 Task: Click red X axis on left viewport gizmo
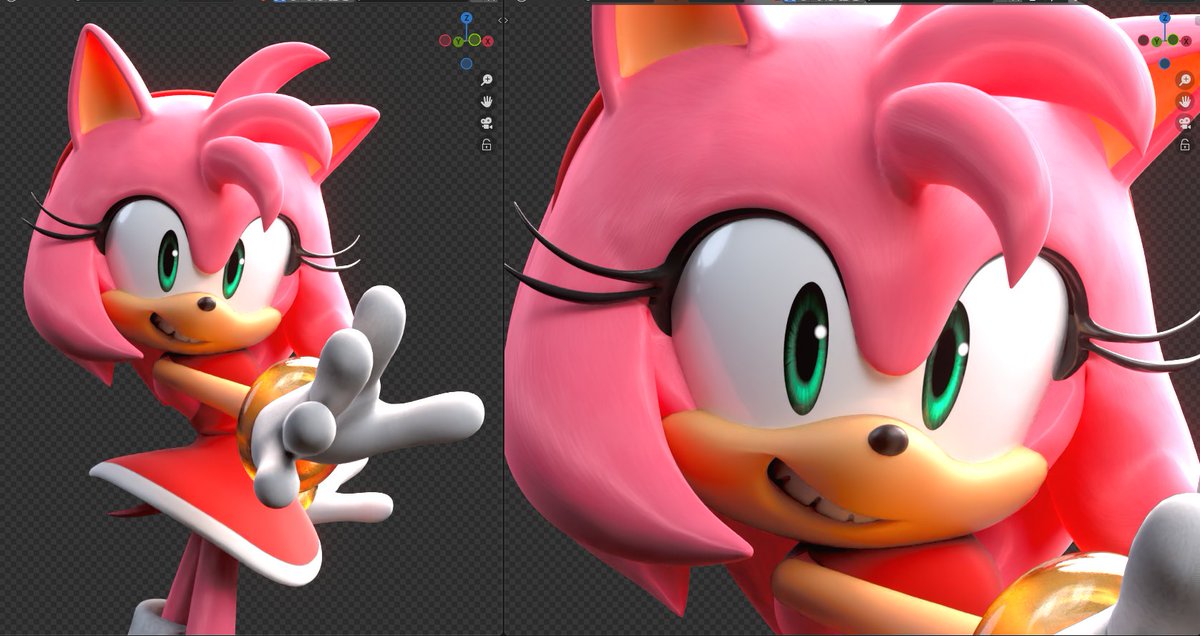pyautogui.click(x=488, y=41)
